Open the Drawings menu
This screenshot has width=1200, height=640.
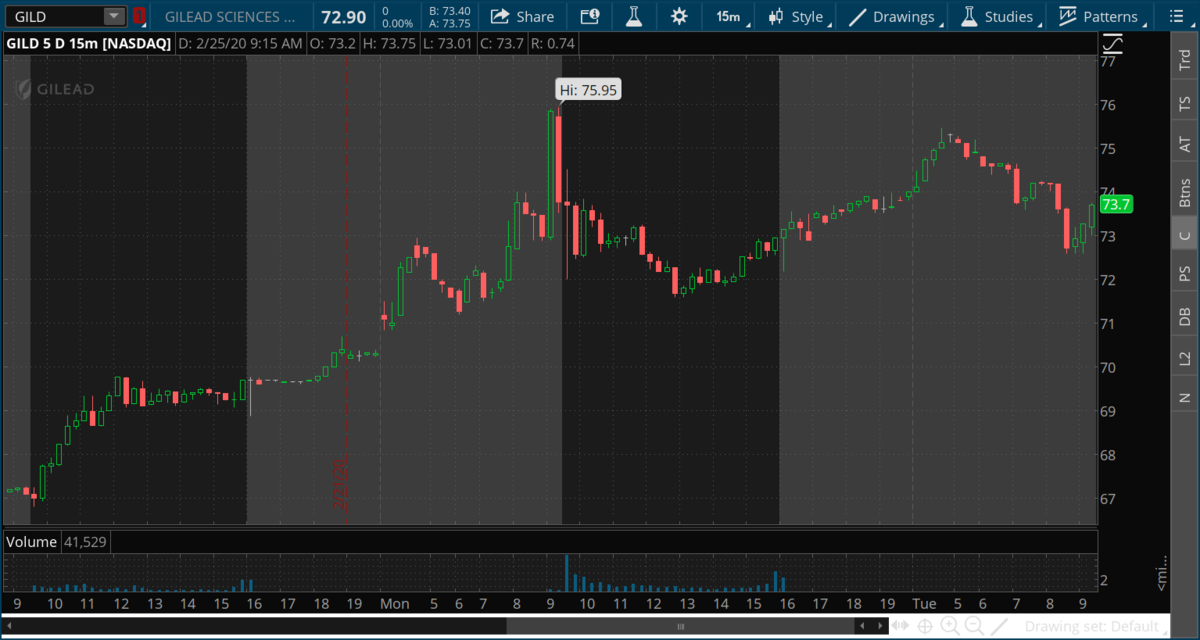click(892, 16)
